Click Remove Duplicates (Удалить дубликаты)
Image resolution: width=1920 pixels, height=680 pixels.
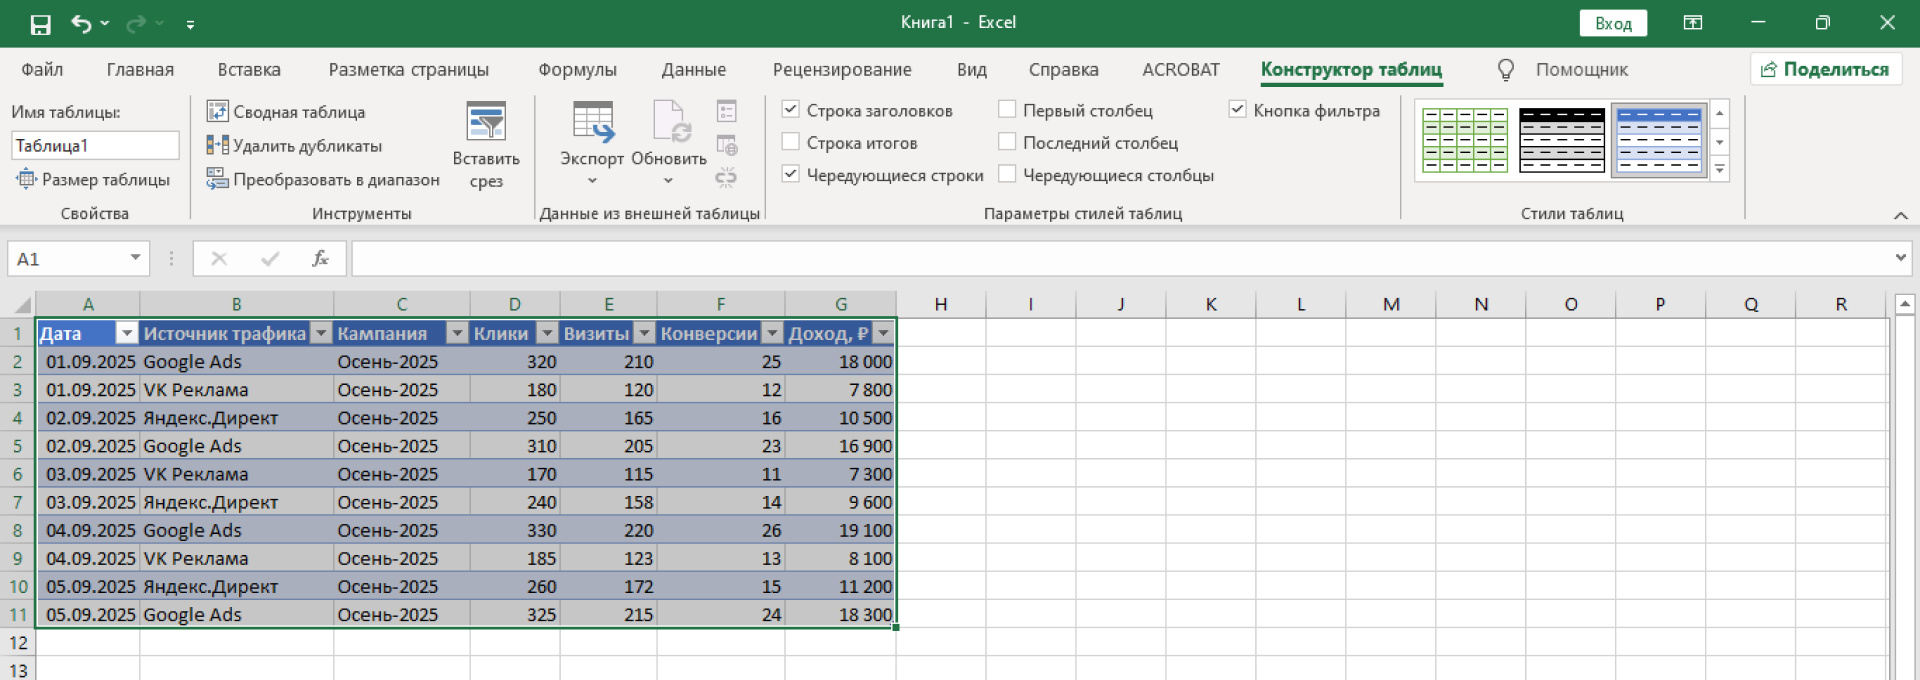coord(294,146)
